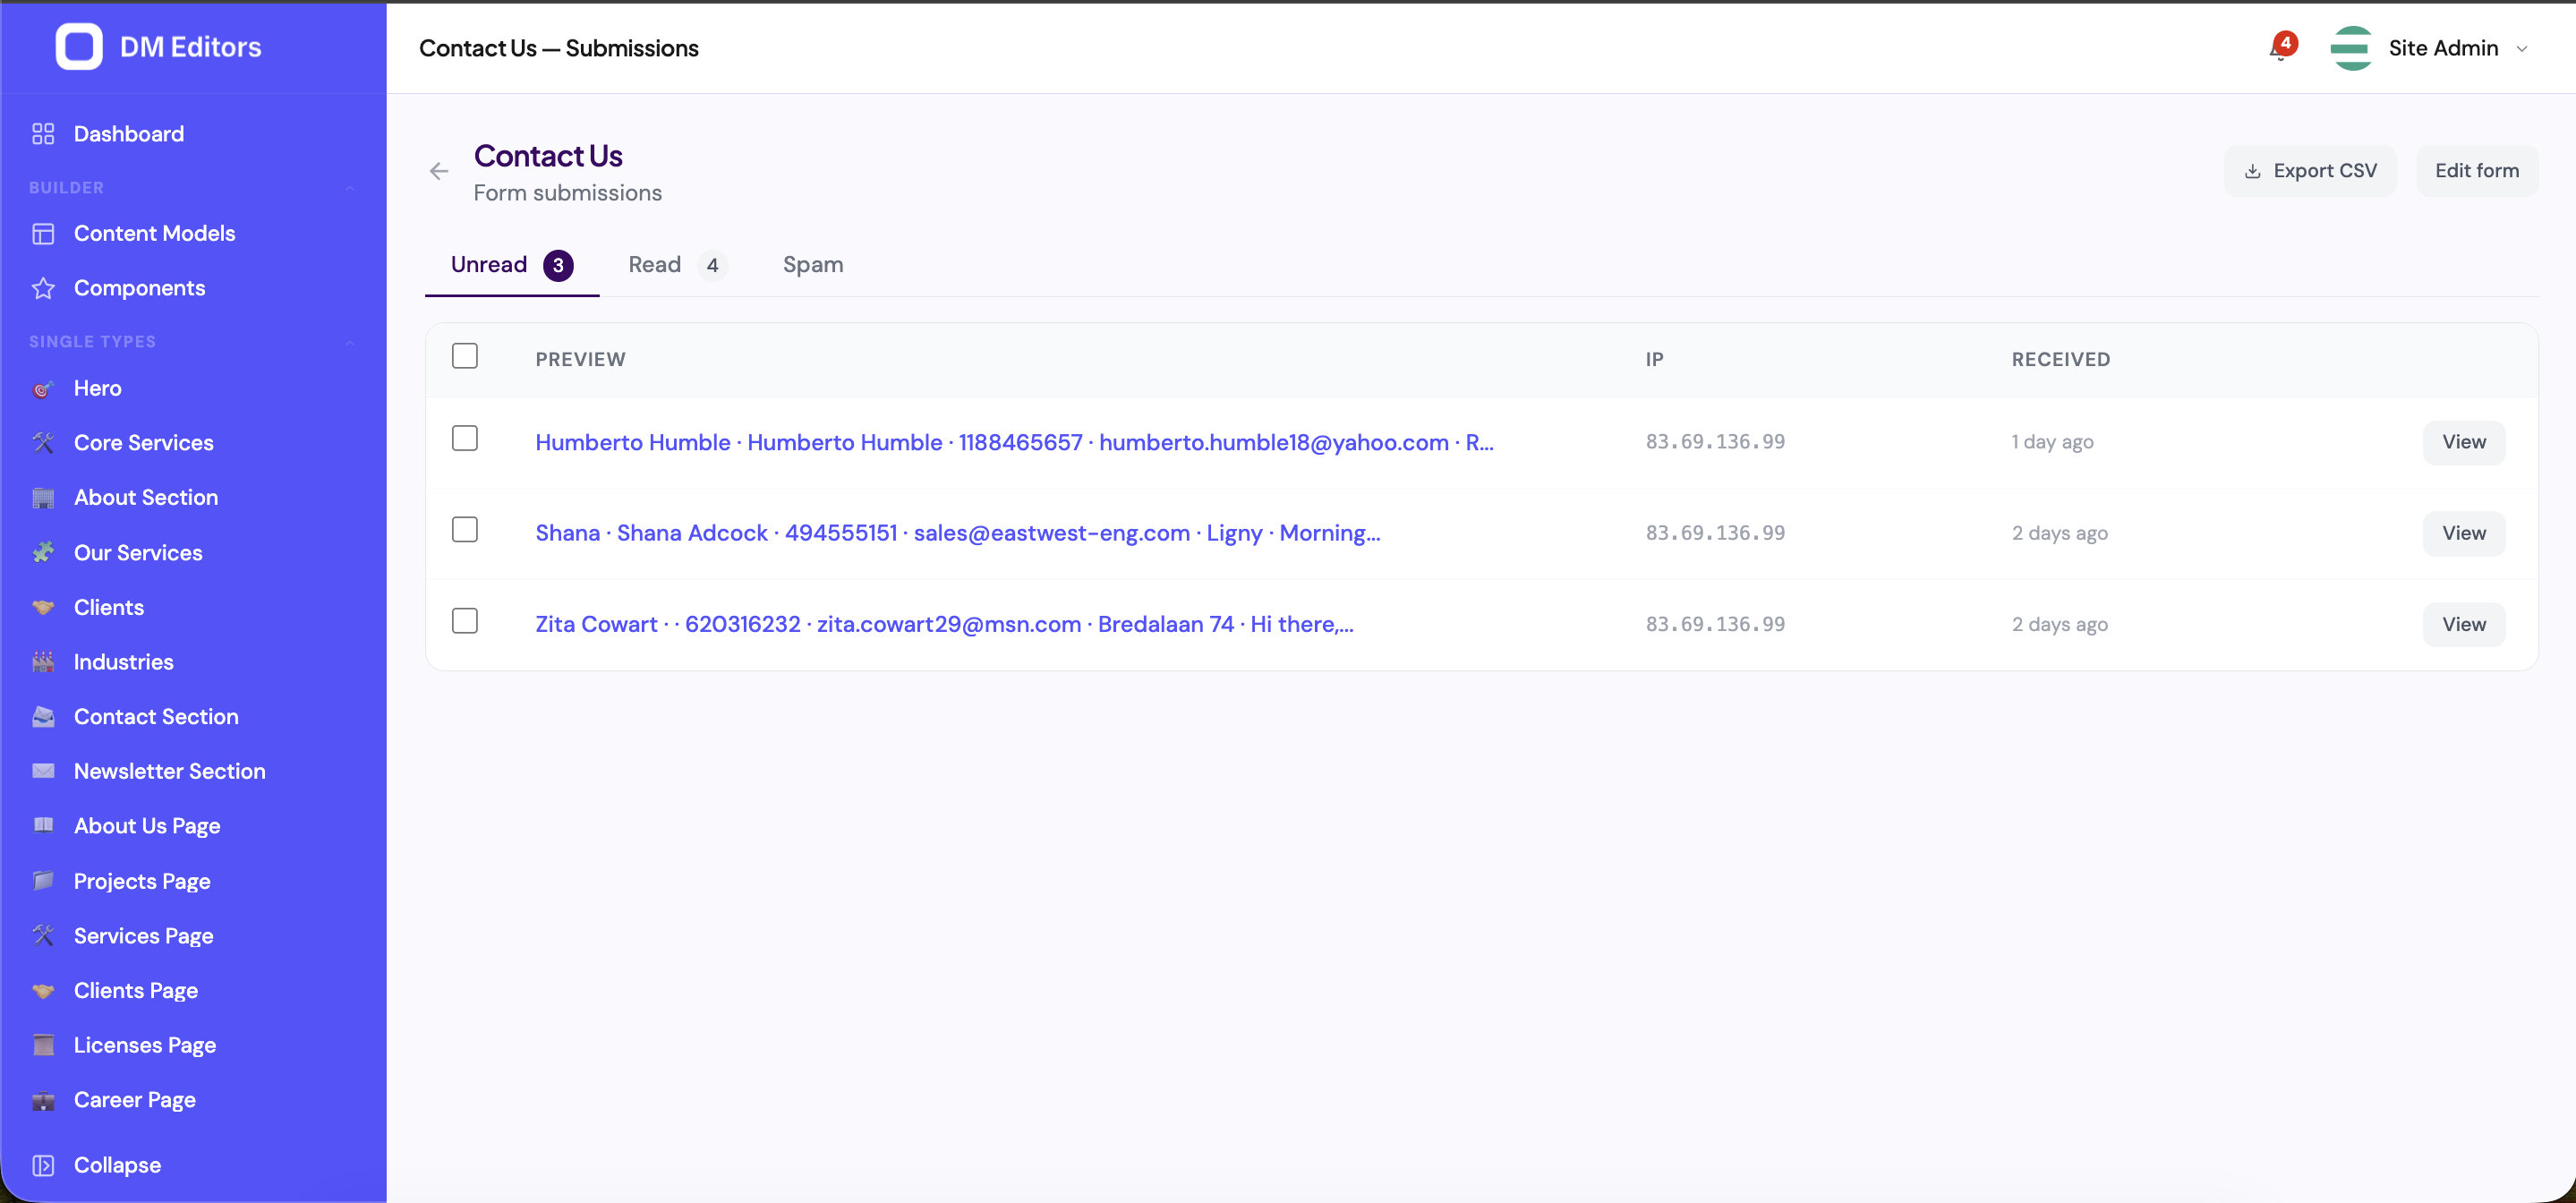2576x1203 pixels.
Task: Select all submissions with header checkbox
Action: point(465,356)
